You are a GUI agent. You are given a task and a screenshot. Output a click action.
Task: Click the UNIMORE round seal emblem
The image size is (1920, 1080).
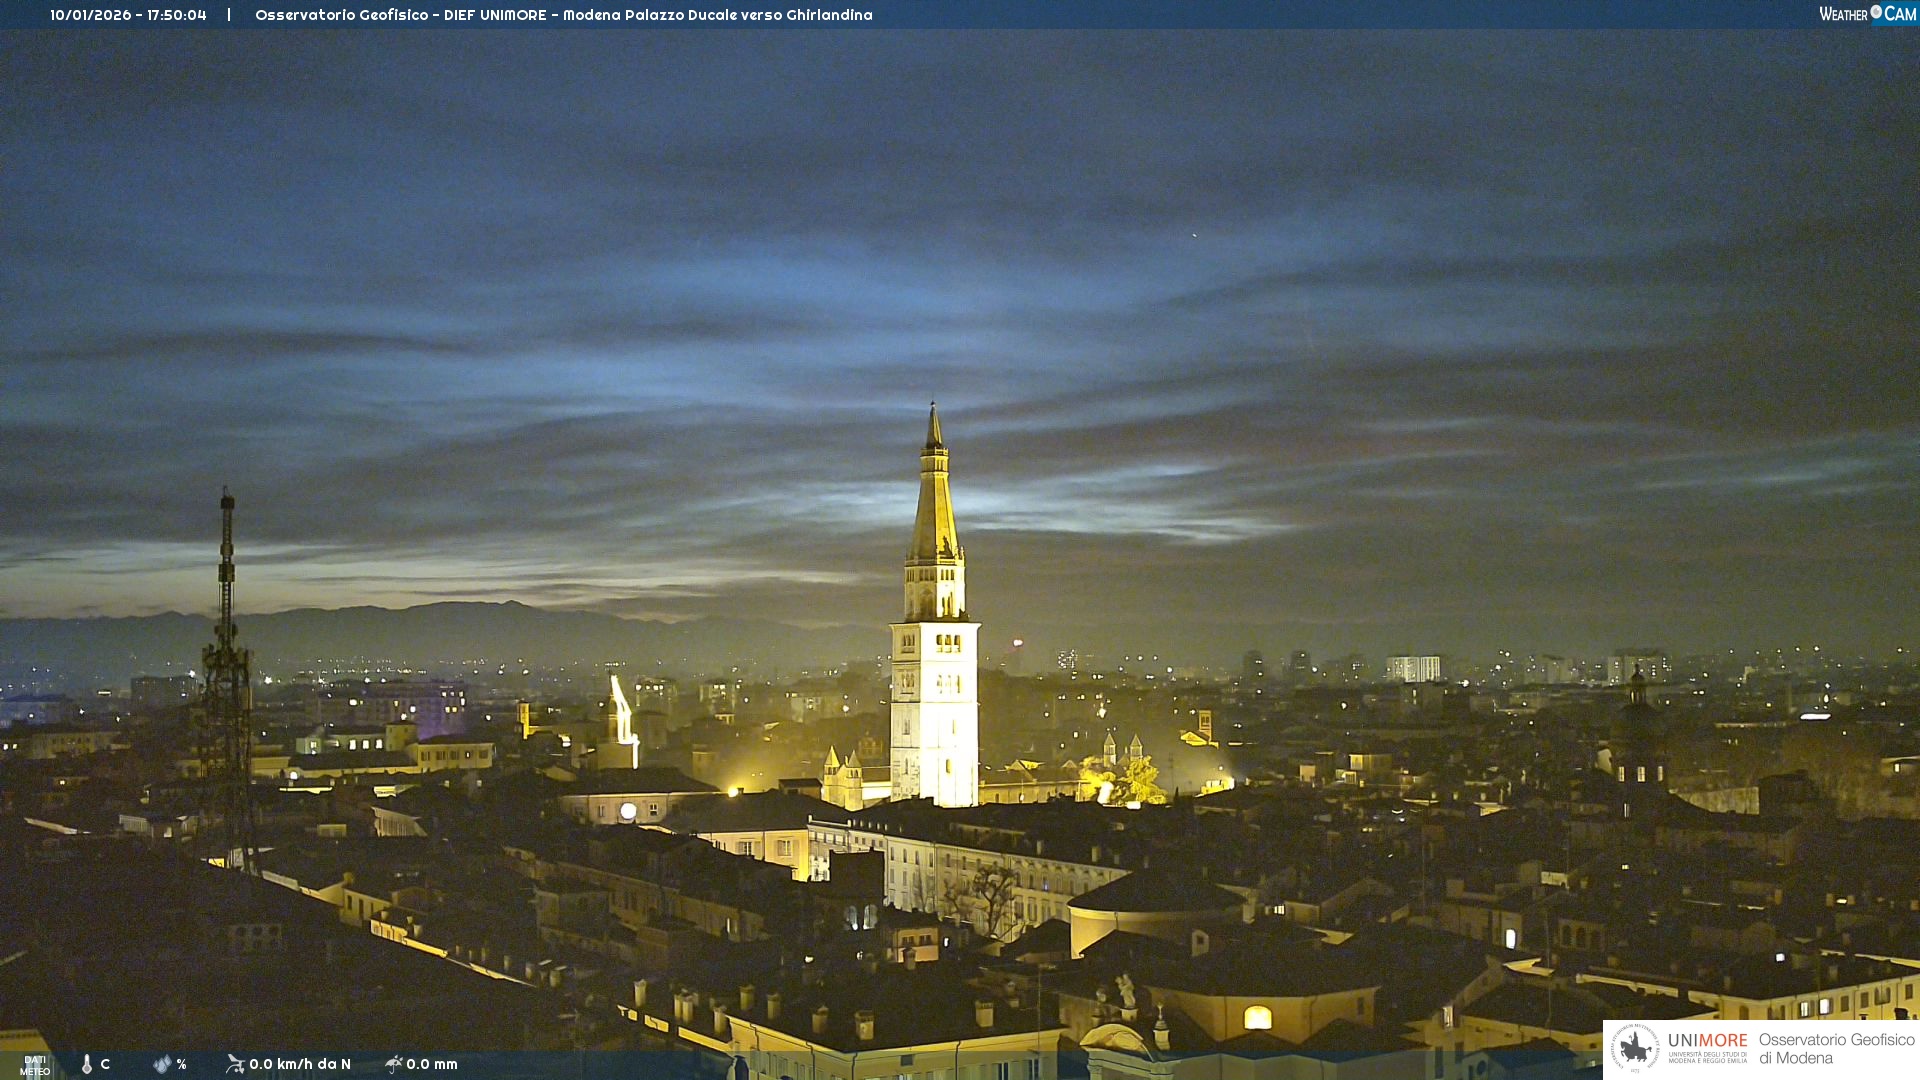[x=1634, y=1048]
